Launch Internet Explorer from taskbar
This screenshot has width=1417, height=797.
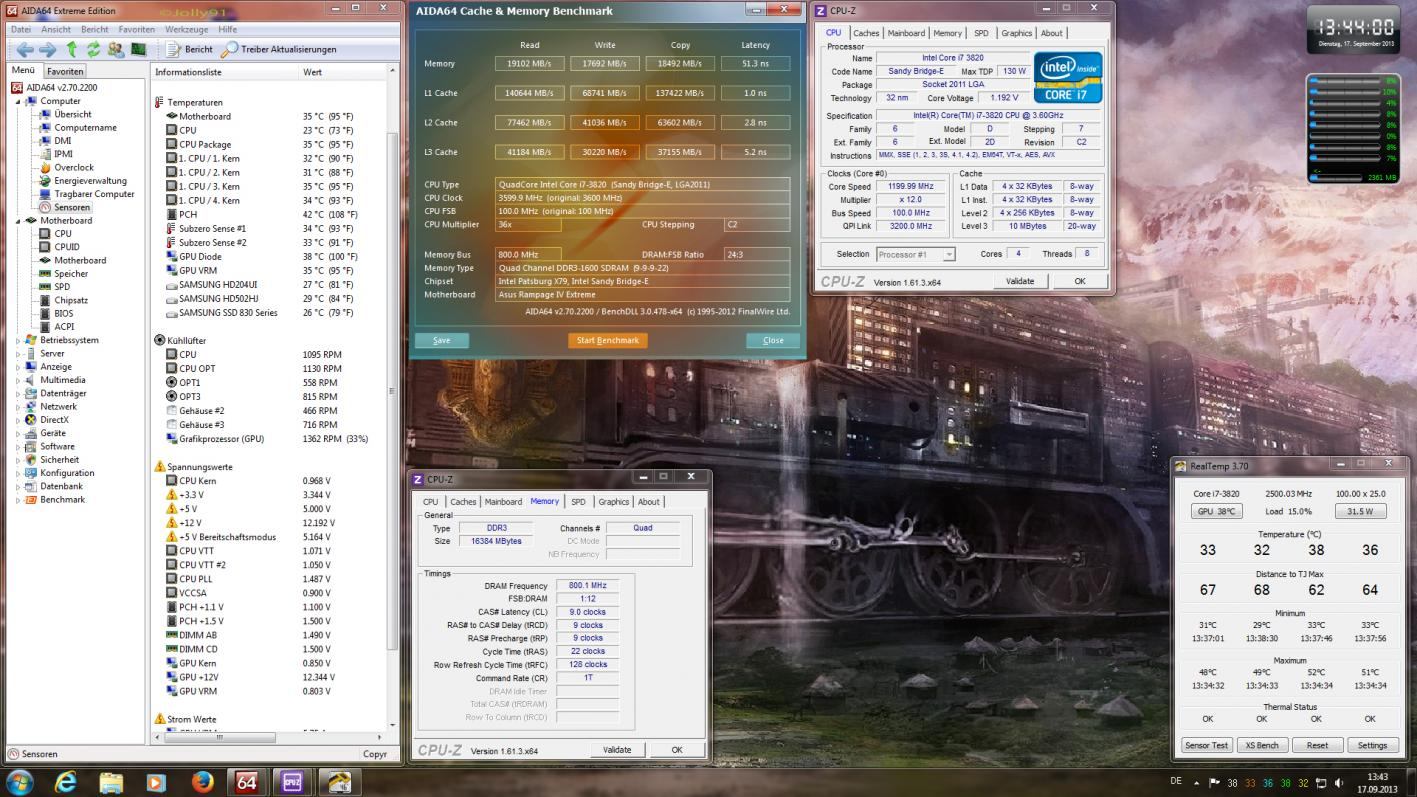coord(66,782)
